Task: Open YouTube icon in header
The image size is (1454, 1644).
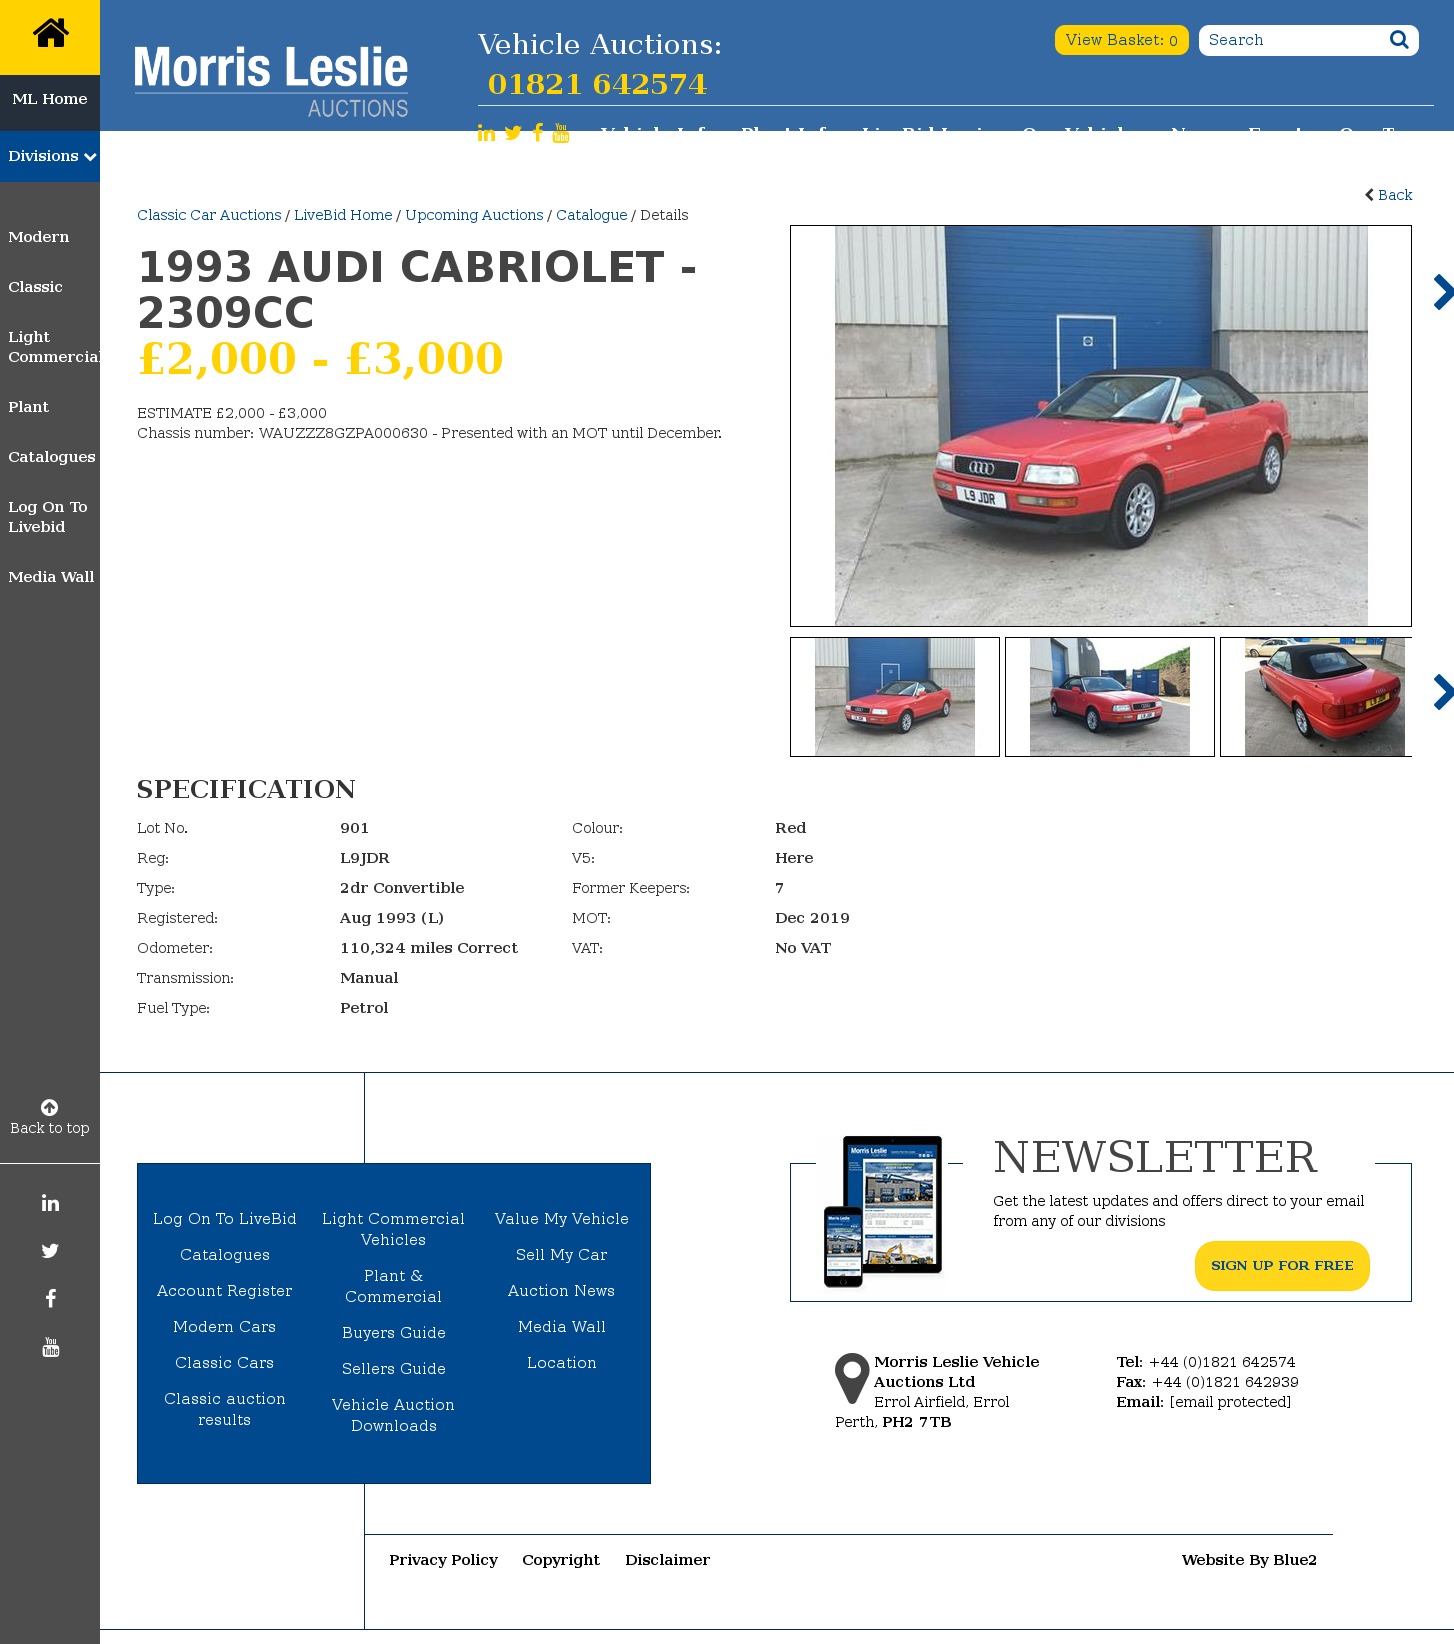Action: (x=561, y=133)
